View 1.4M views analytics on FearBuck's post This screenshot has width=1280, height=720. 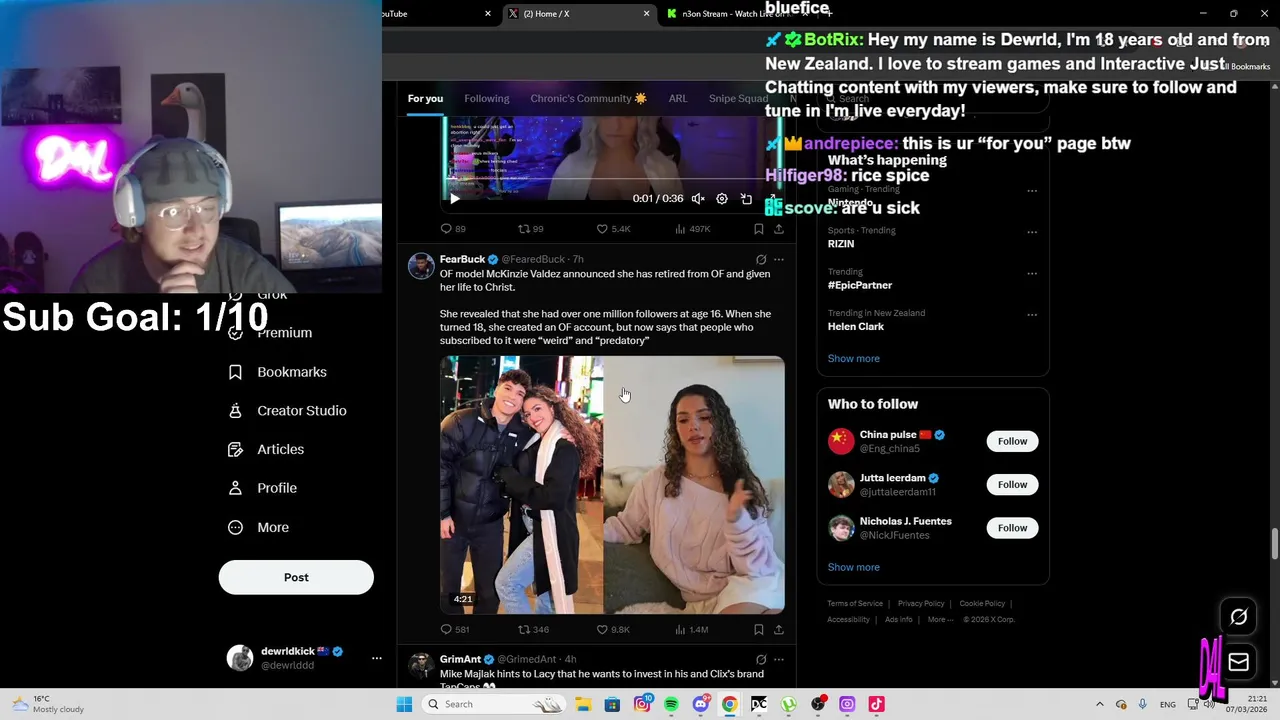pyautogui.click(x=692, y=629)
